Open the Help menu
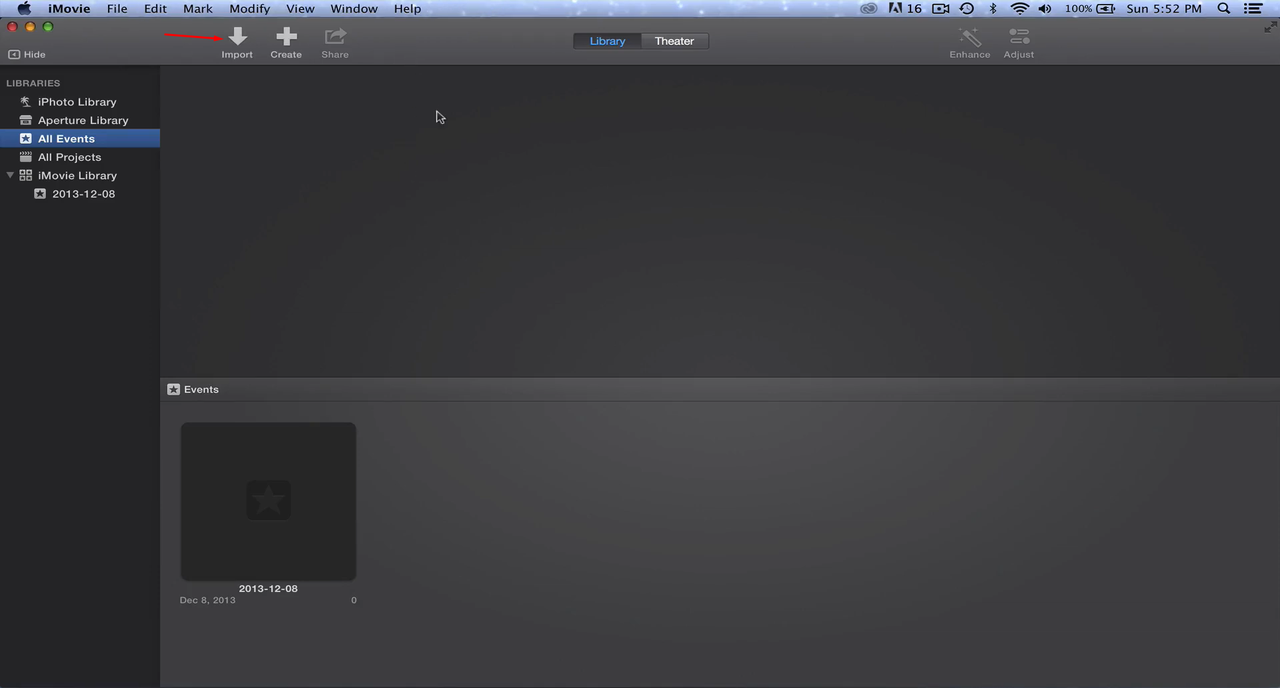Screen dimensions: 1280x688 407,8
